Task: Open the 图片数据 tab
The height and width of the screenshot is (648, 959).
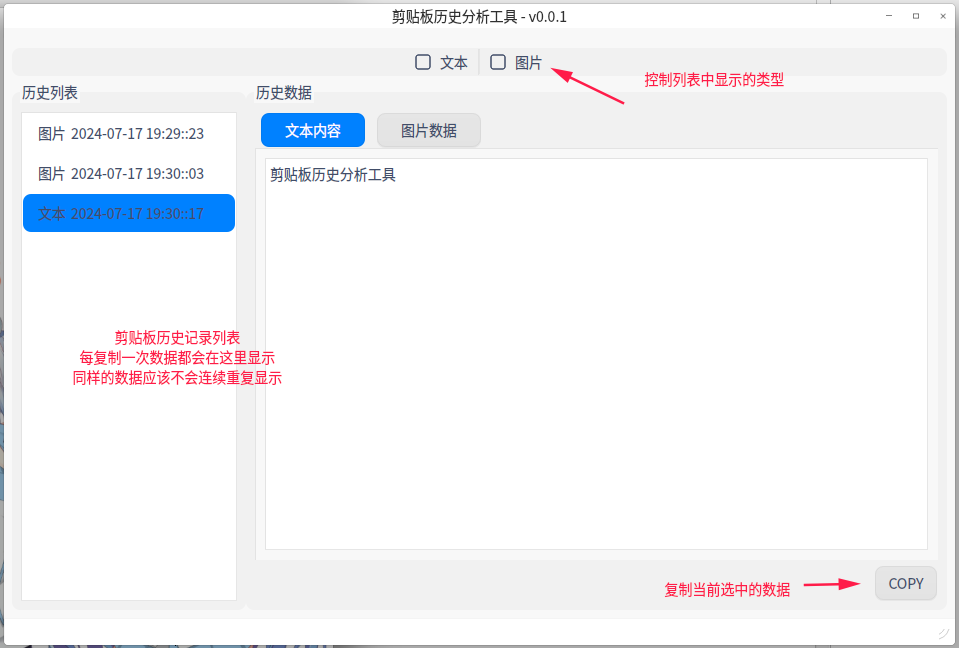Action: pos(428,130)
